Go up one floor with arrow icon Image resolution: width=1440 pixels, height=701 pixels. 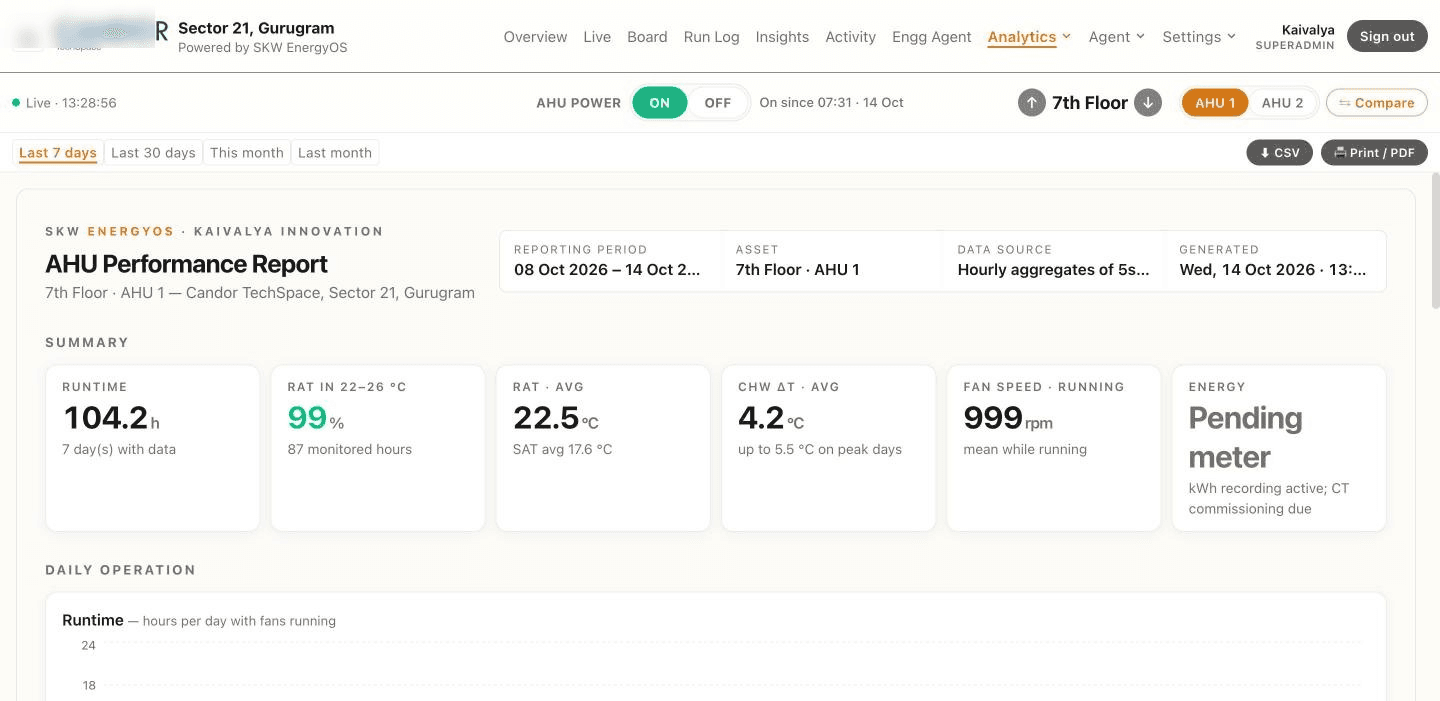click(1031, 103)
